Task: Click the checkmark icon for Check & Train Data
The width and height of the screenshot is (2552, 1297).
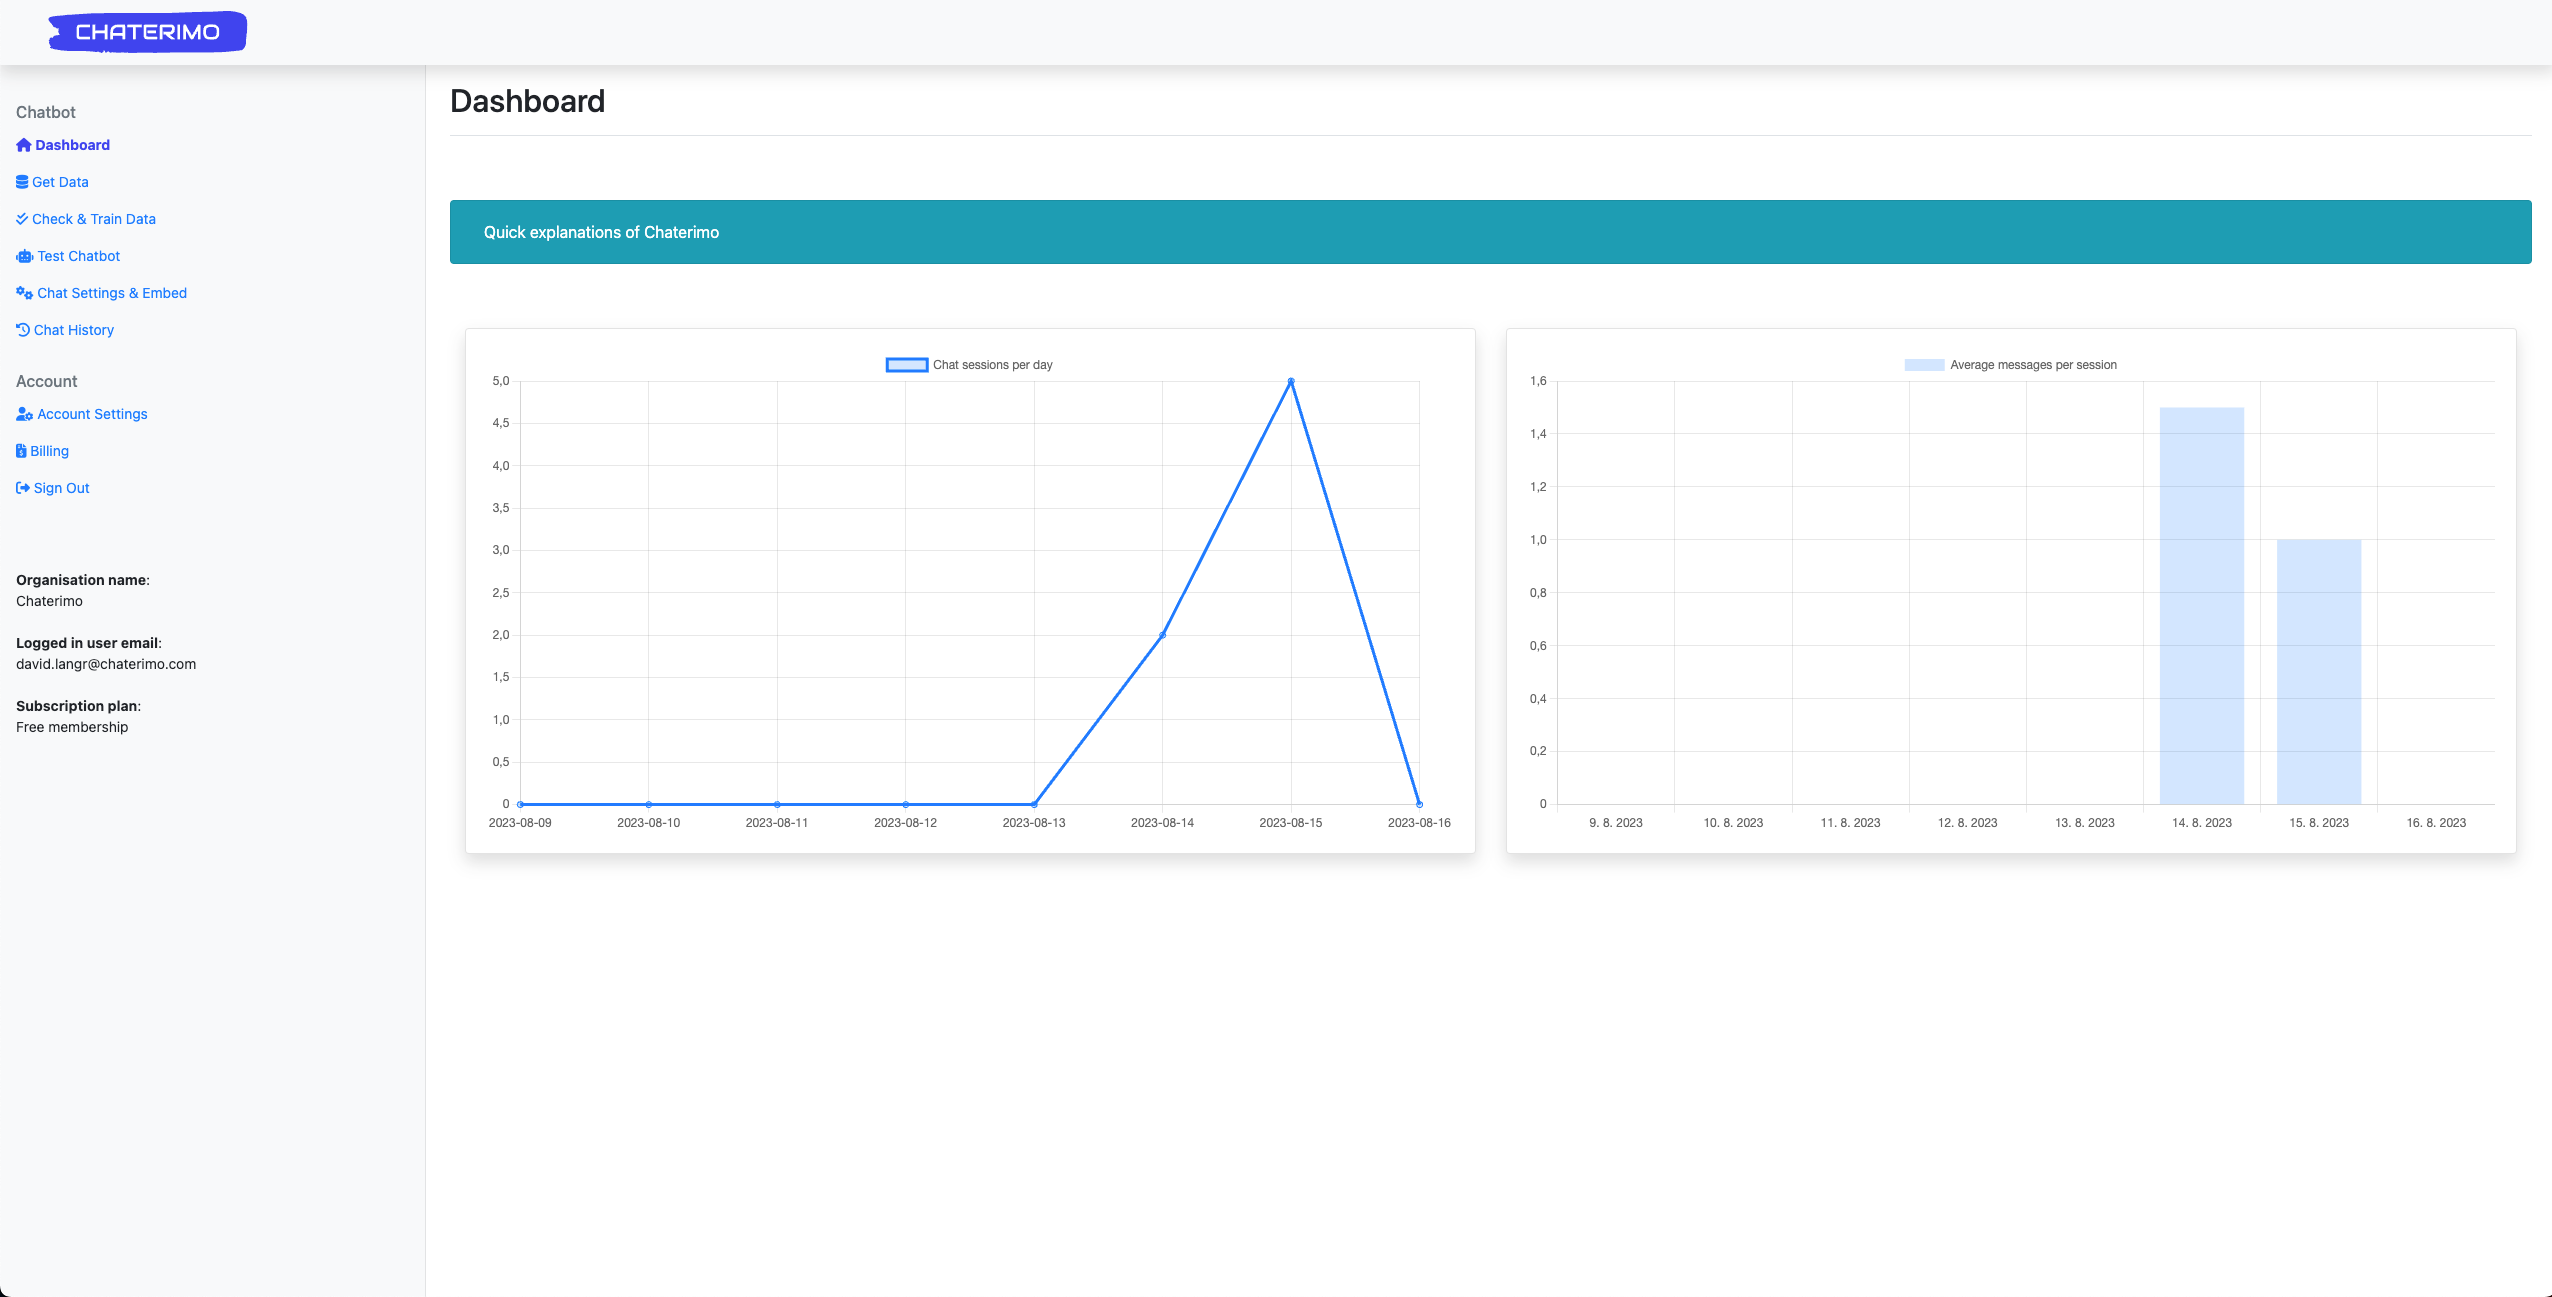Action: 22,219
